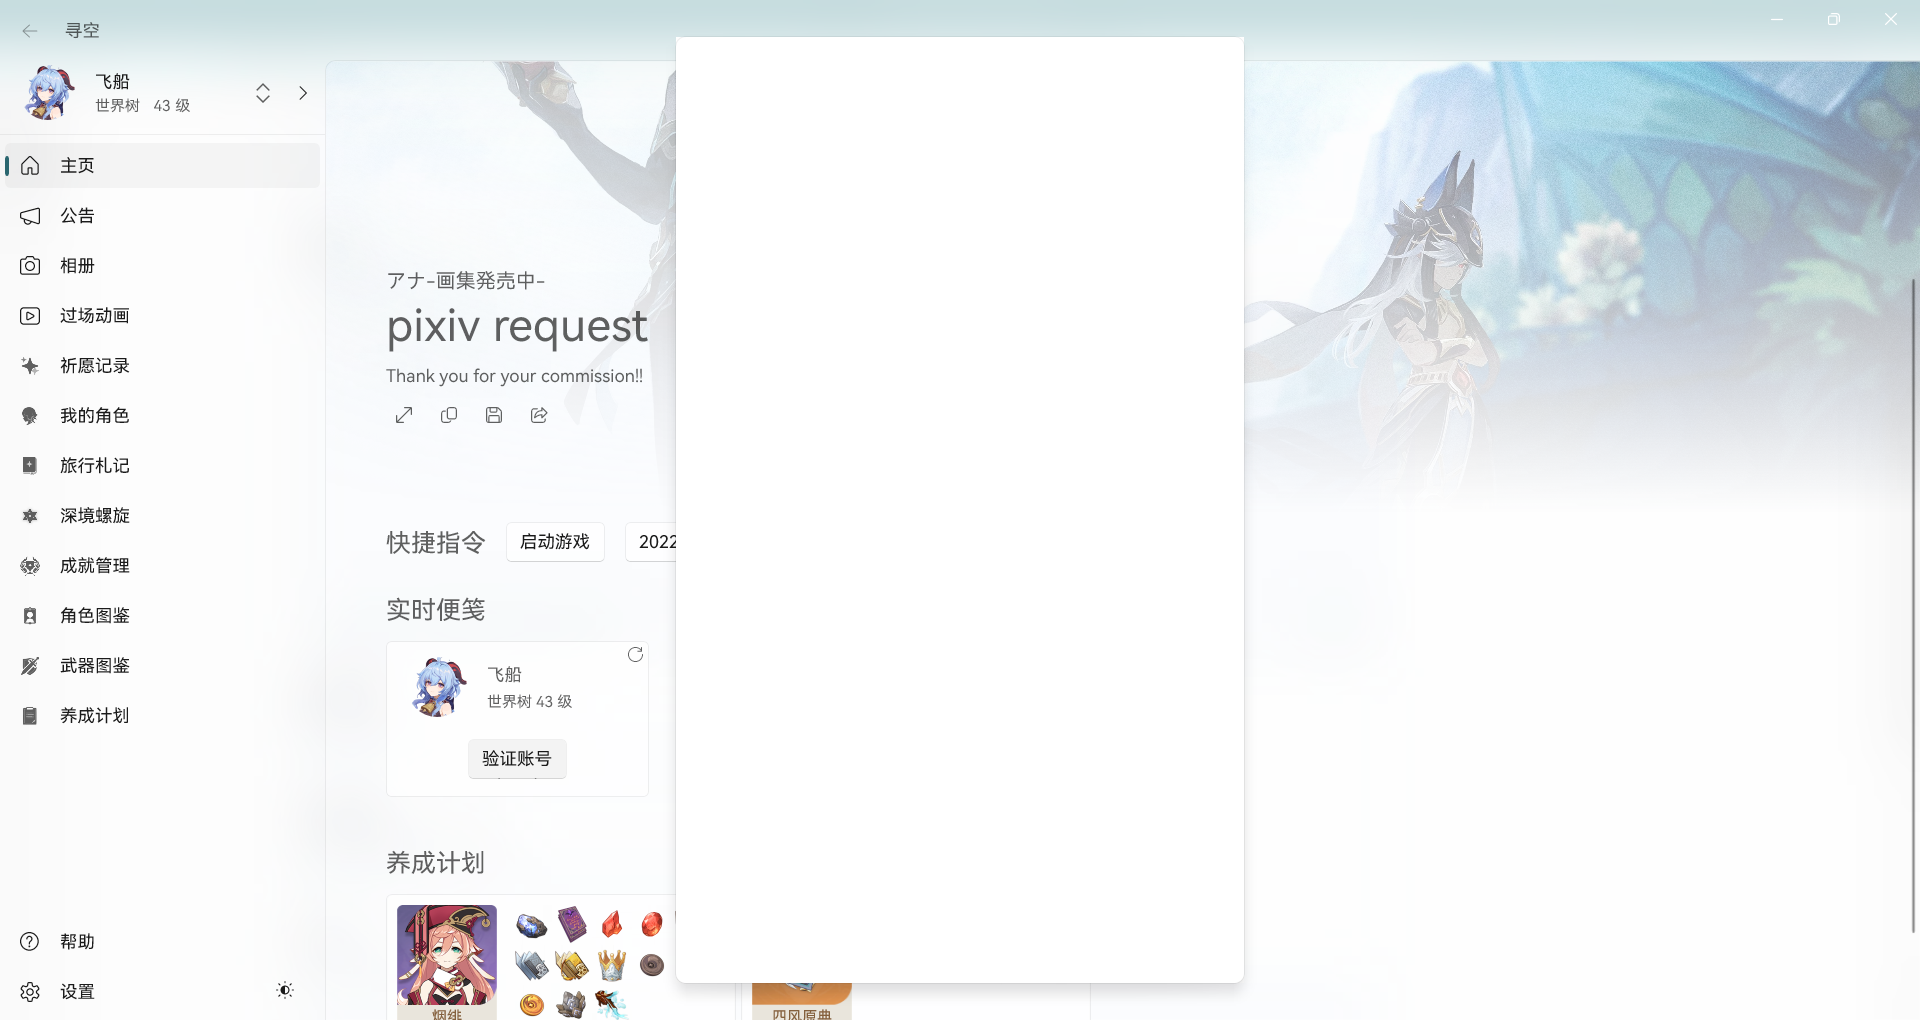Open account details via right arrow near 飞船
The width and height of the screenshot is (1920, 1020).
coord(303,93)
